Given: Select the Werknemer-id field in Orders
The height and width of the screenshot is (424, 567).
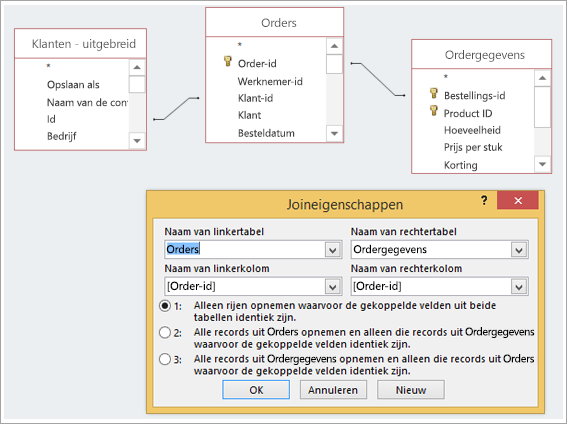Looking at the screenshot, I should (270, 81).
